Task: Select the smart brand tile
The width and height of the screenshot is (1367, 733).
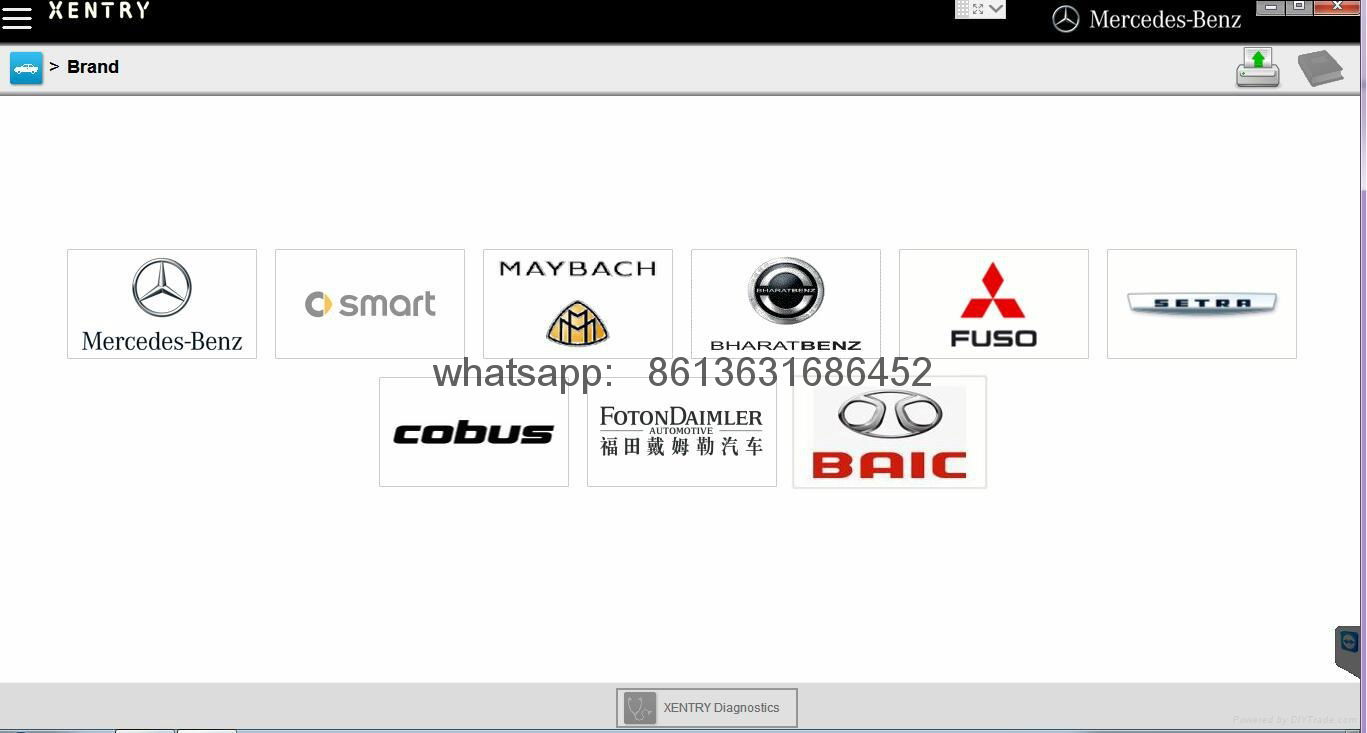Action: pyautogui.click(x=370, y=304)
